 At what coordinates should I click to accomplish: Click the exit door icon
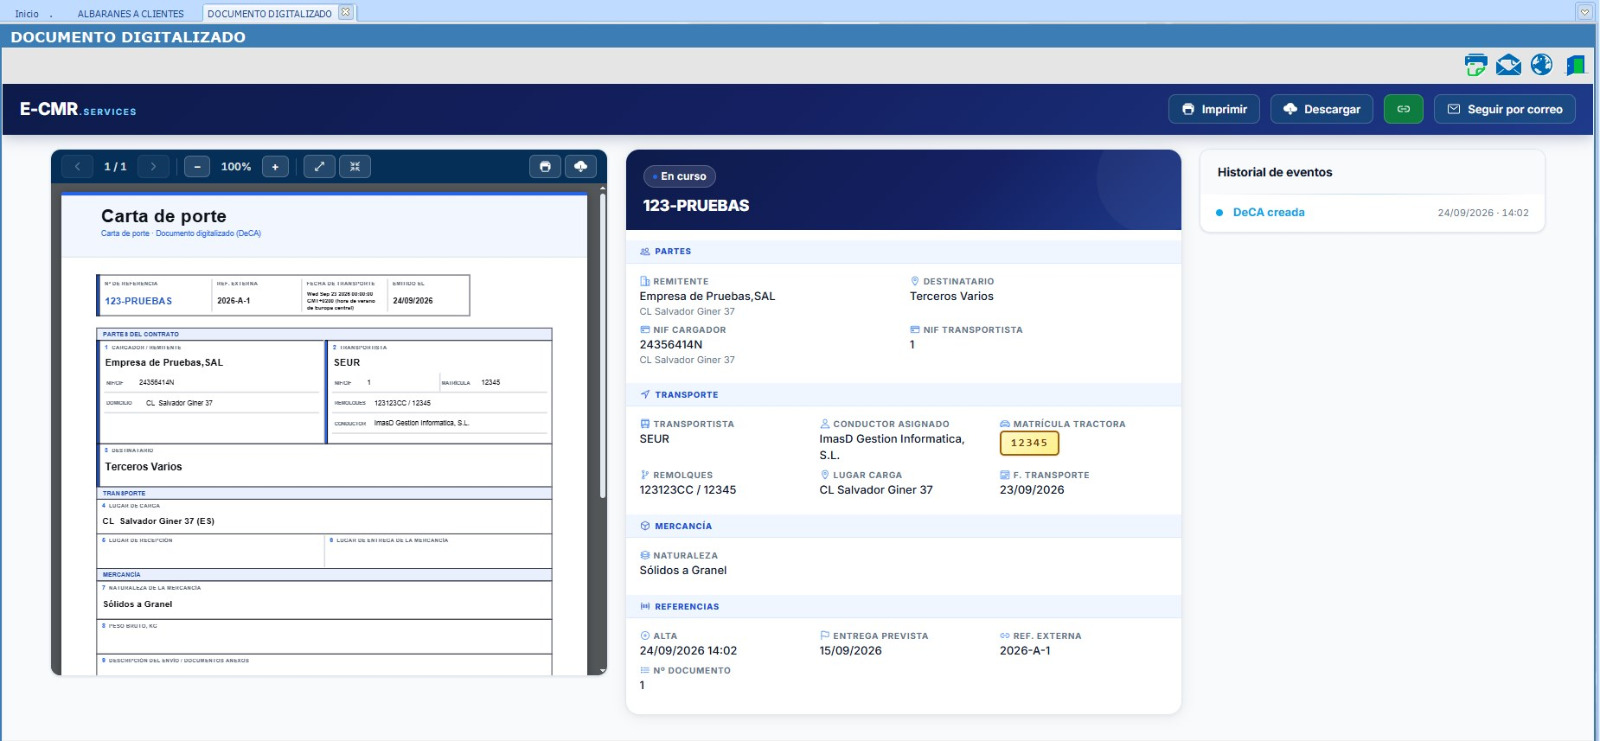pyautogui.click(x=1575, y=65)
